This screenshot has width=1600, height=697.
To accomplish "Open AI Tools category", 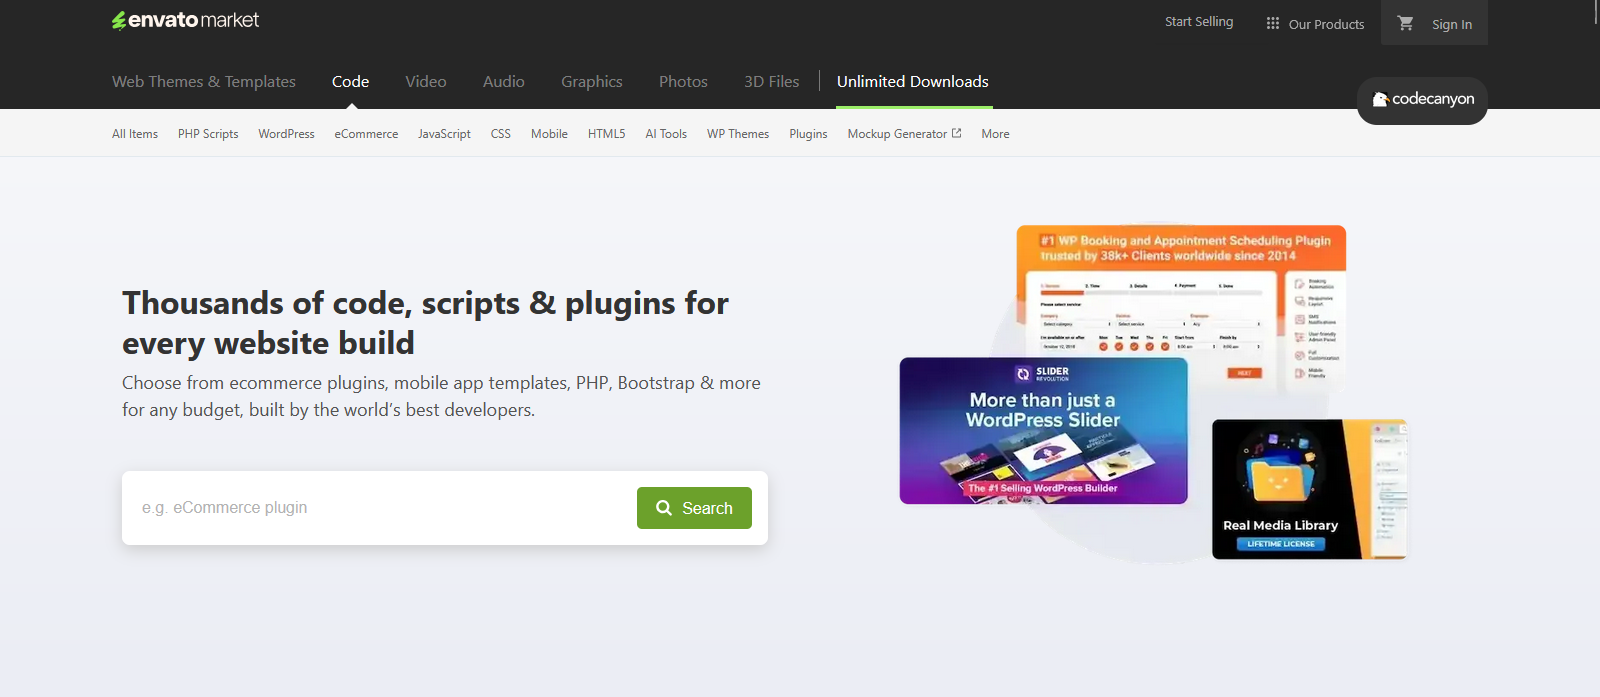I will (666, 134).
